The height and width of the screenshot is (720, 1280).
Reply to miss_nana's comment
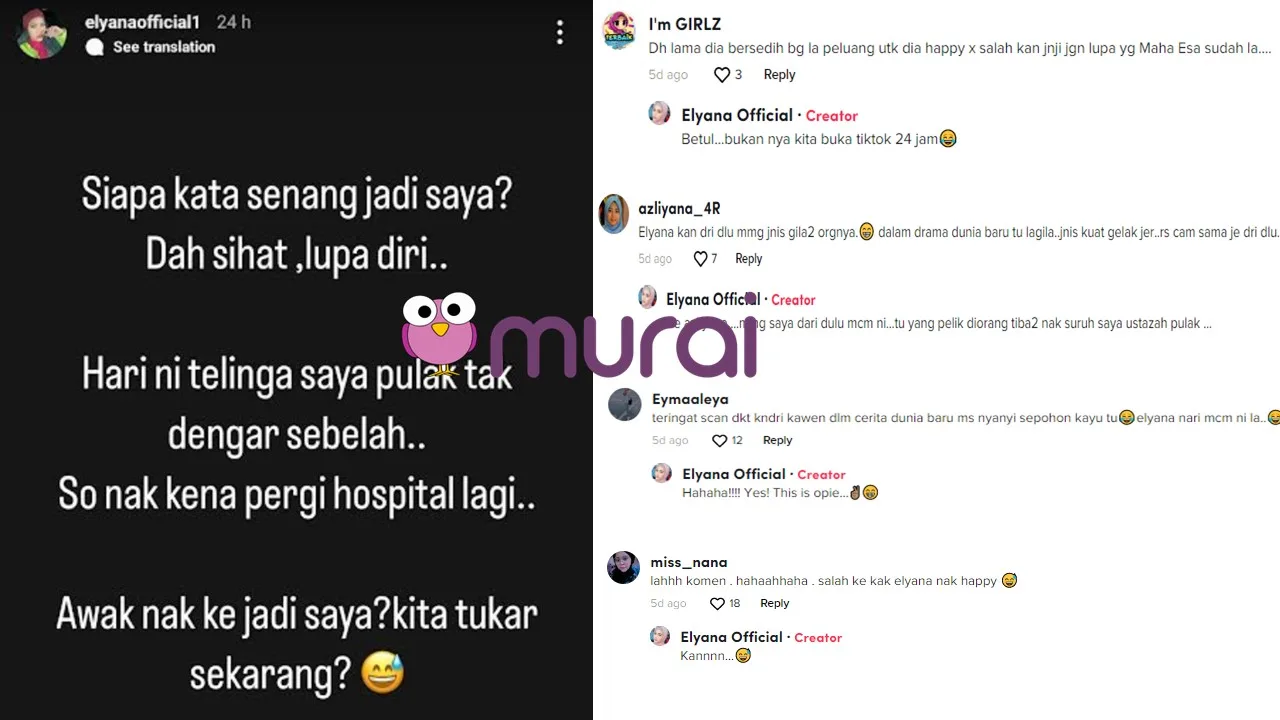[x=775, y=604]
